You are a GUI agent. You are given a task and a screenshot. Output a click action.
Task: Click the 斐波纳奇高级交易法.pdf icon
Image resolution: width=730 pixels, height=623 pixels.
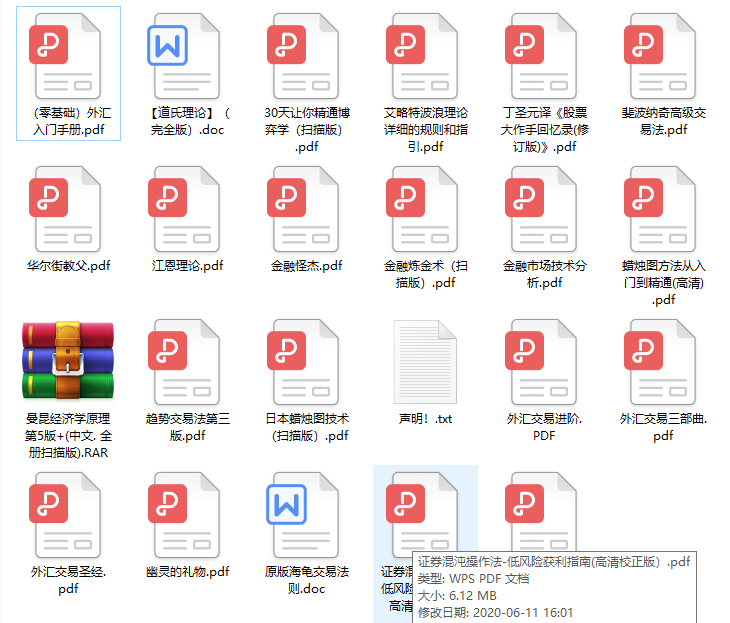tap(660, 56)
